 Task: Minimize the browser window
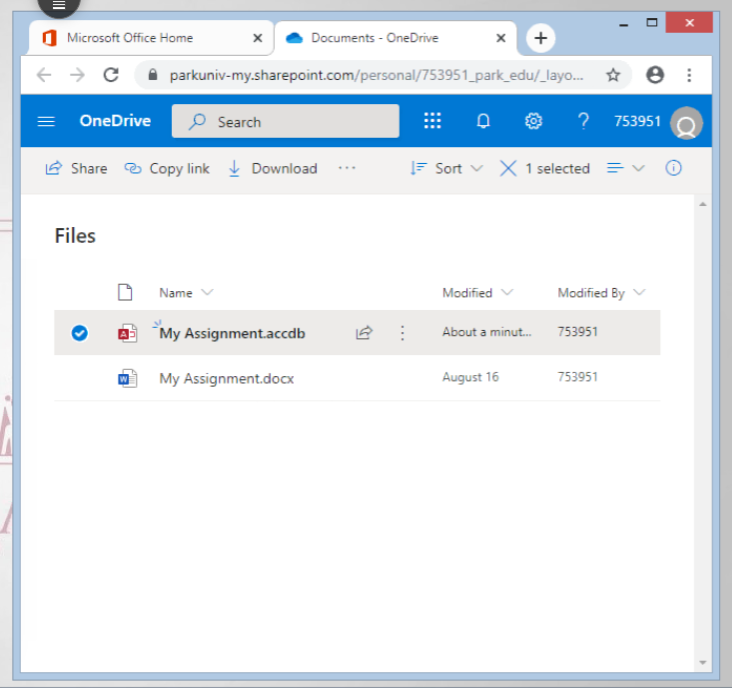[623, 23]
